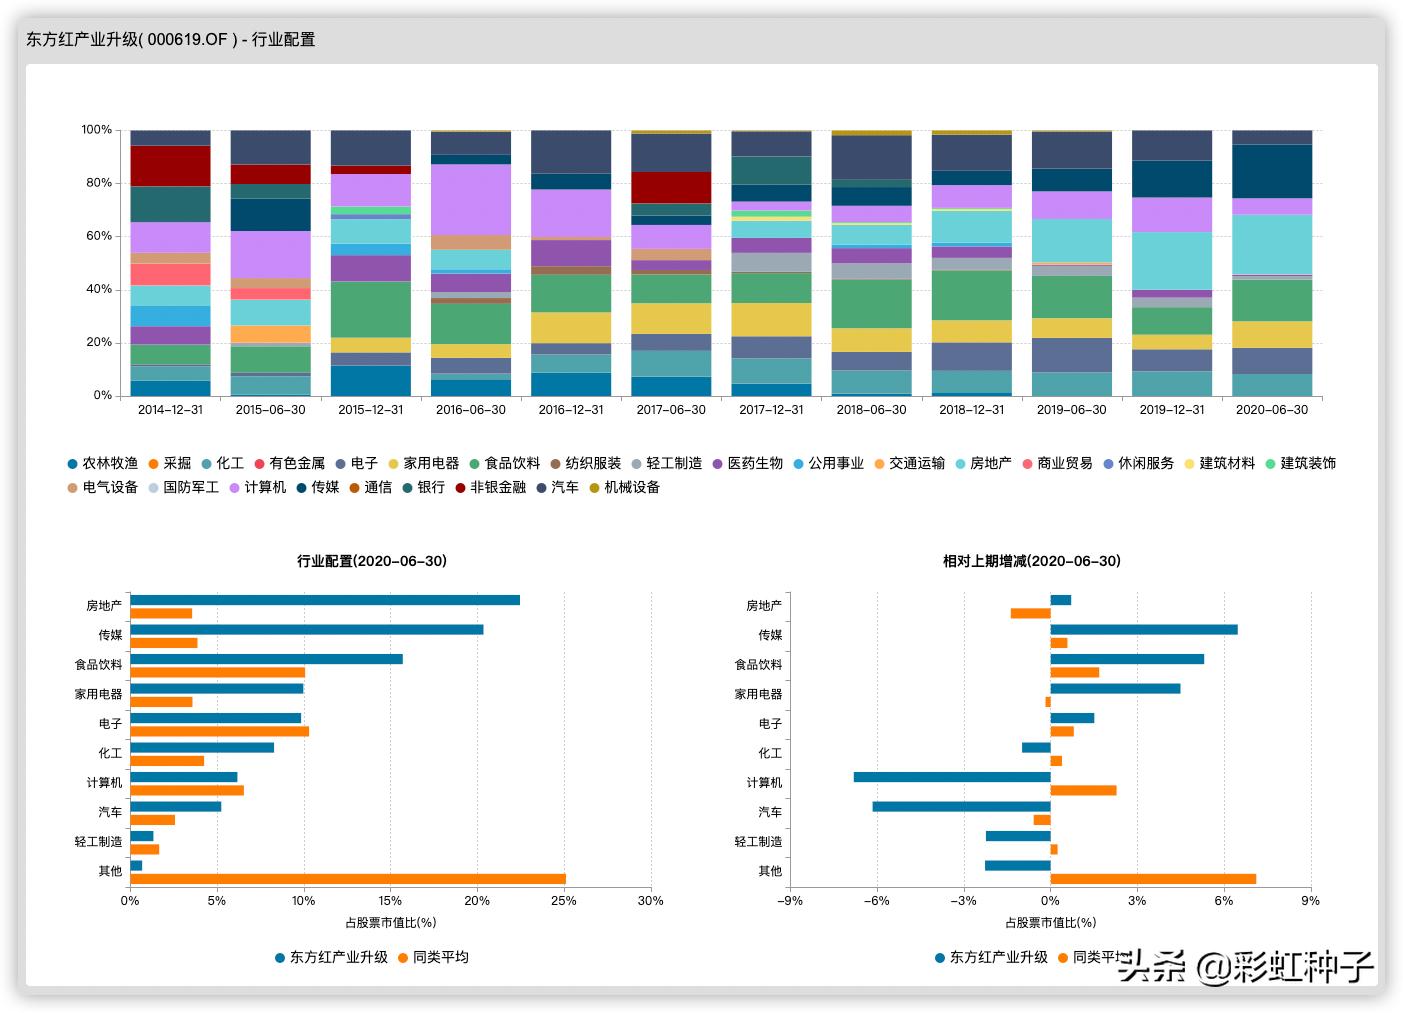The image size is (1403, 1013).
Task: Click the @彩虹种子 watermark link
Action: coord(1285,965)
